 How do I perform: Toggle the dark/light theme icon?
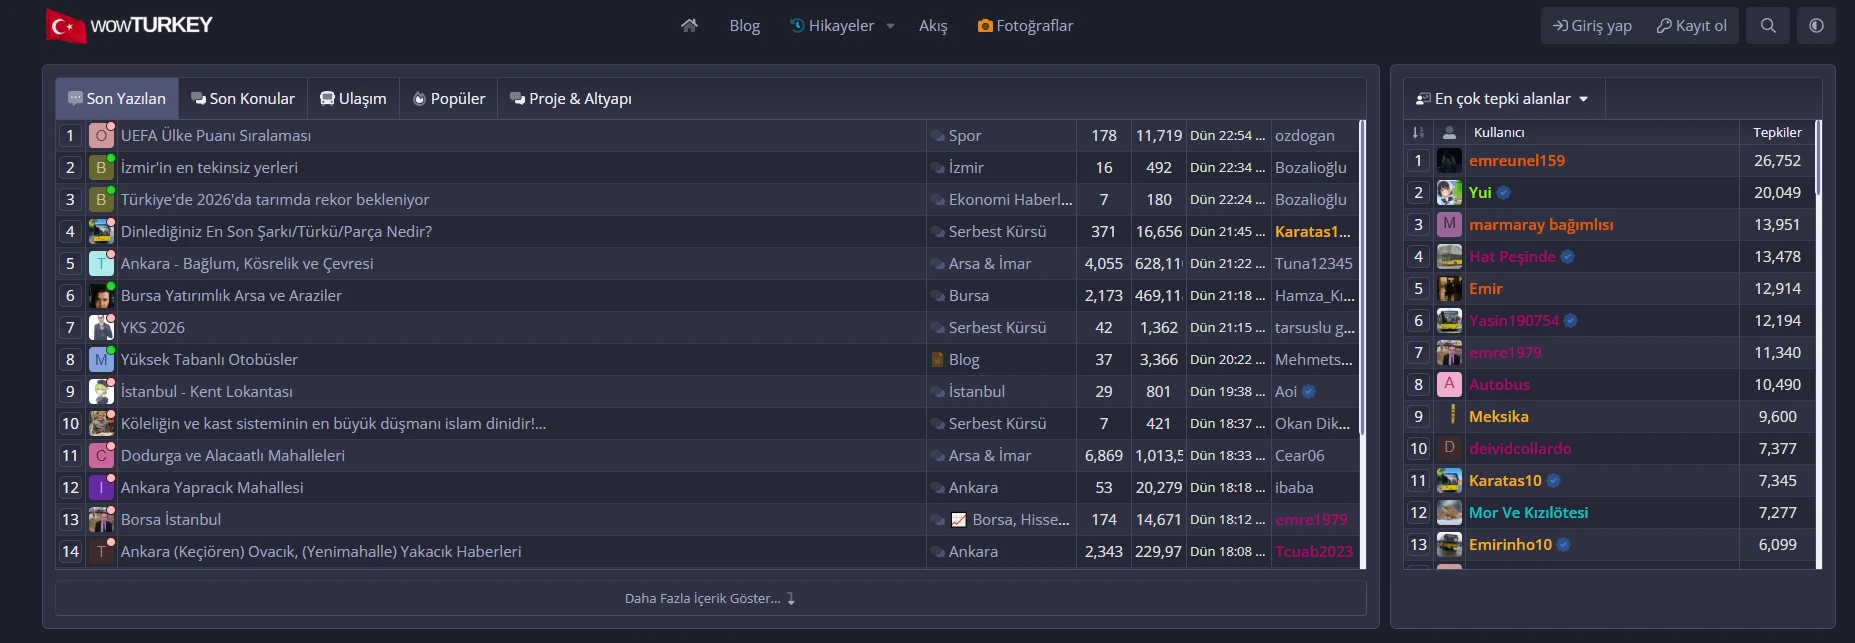pyautogui.click(x=1816, y=26)
